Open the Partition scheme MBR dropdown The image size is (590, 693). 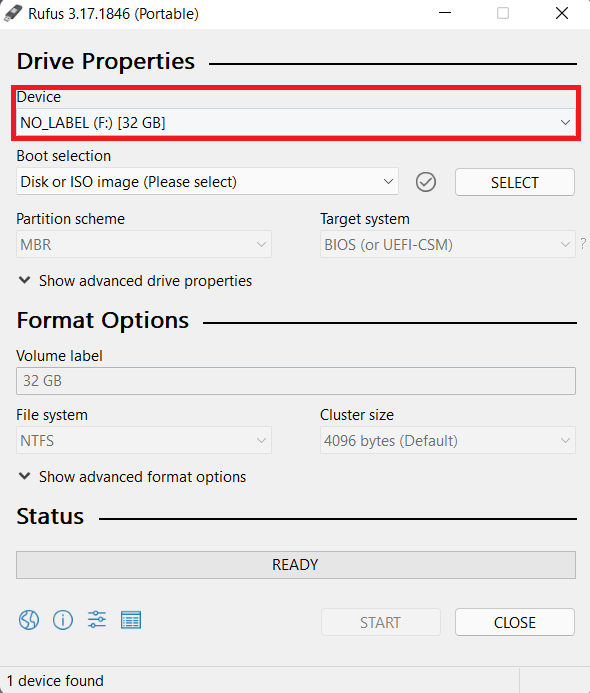pyautogui.click(x=144, y=244)
